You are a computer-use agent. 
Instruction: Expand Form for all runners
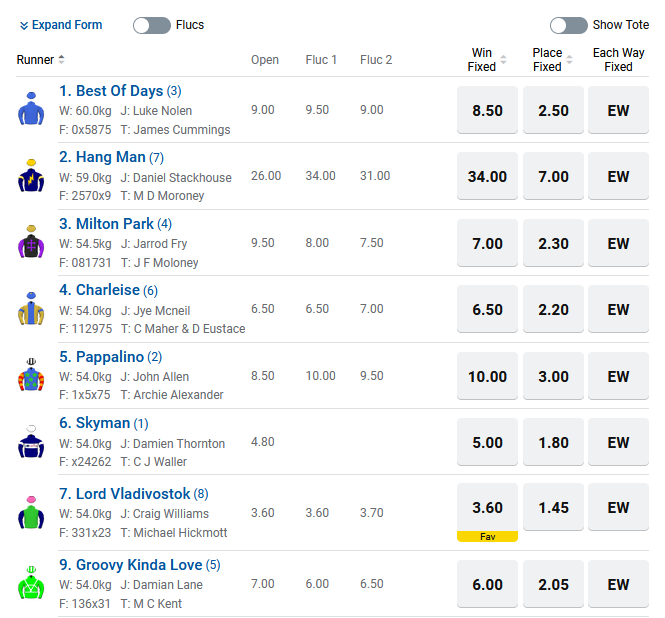pyautogui.click(x=60, y=25)
